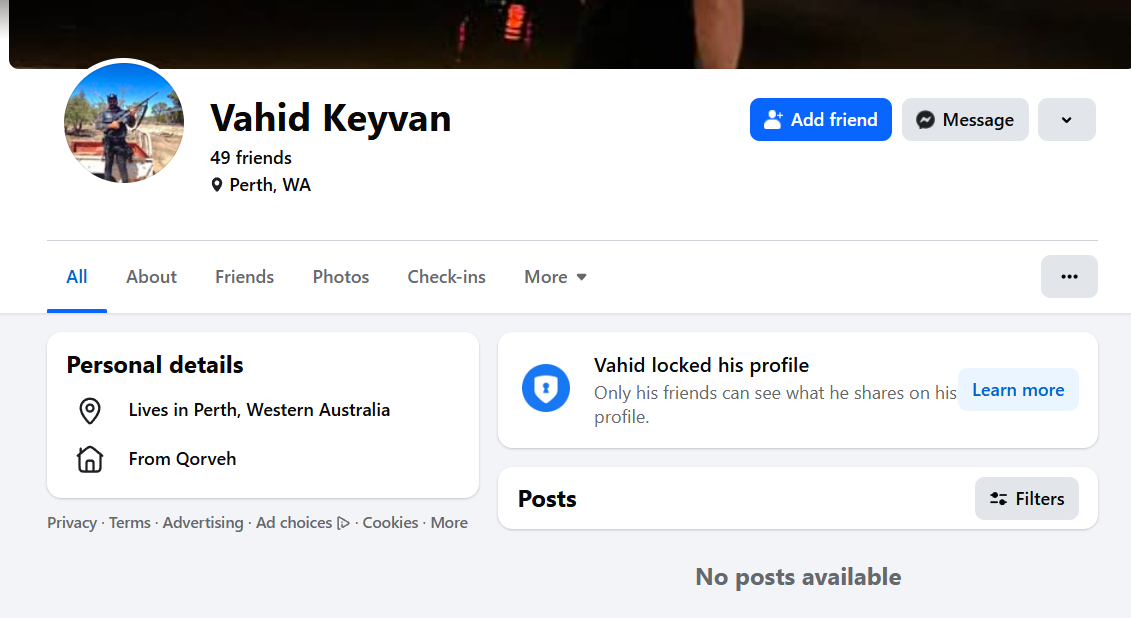View the Photos tab
Image resolution: width=1131 pixels, height=618 pixels.
(x=341, y=277)
